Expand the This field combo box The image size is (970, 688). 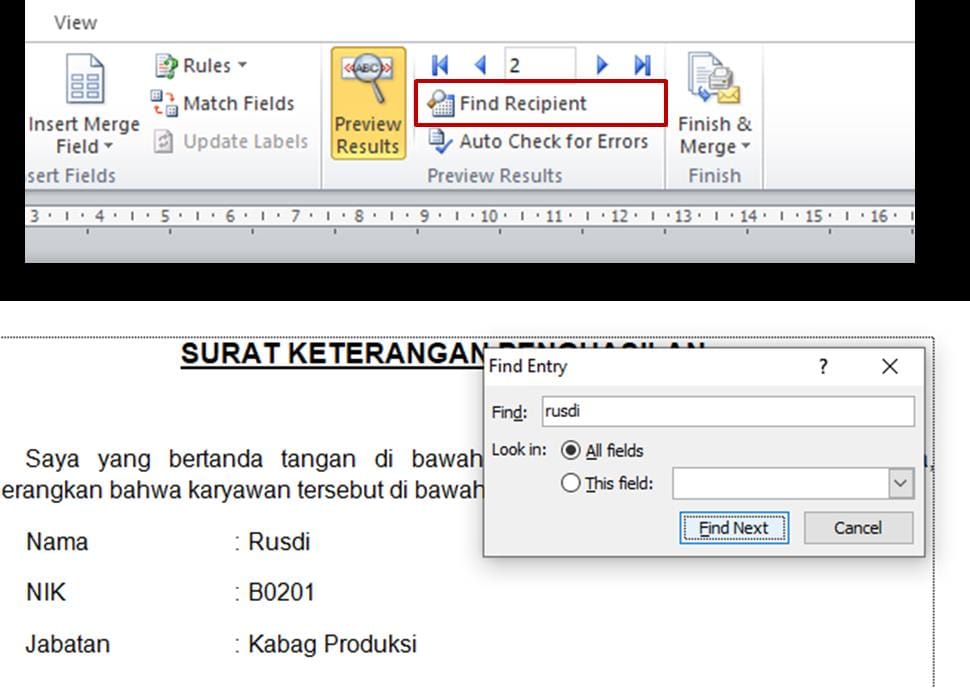(901, 484)
